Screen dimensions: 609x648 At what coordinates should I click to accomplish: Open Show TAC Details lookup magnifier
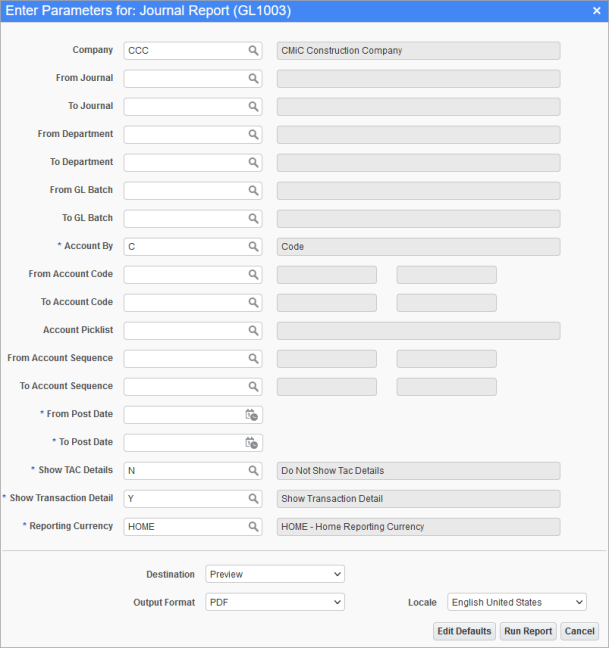(253, 471)
